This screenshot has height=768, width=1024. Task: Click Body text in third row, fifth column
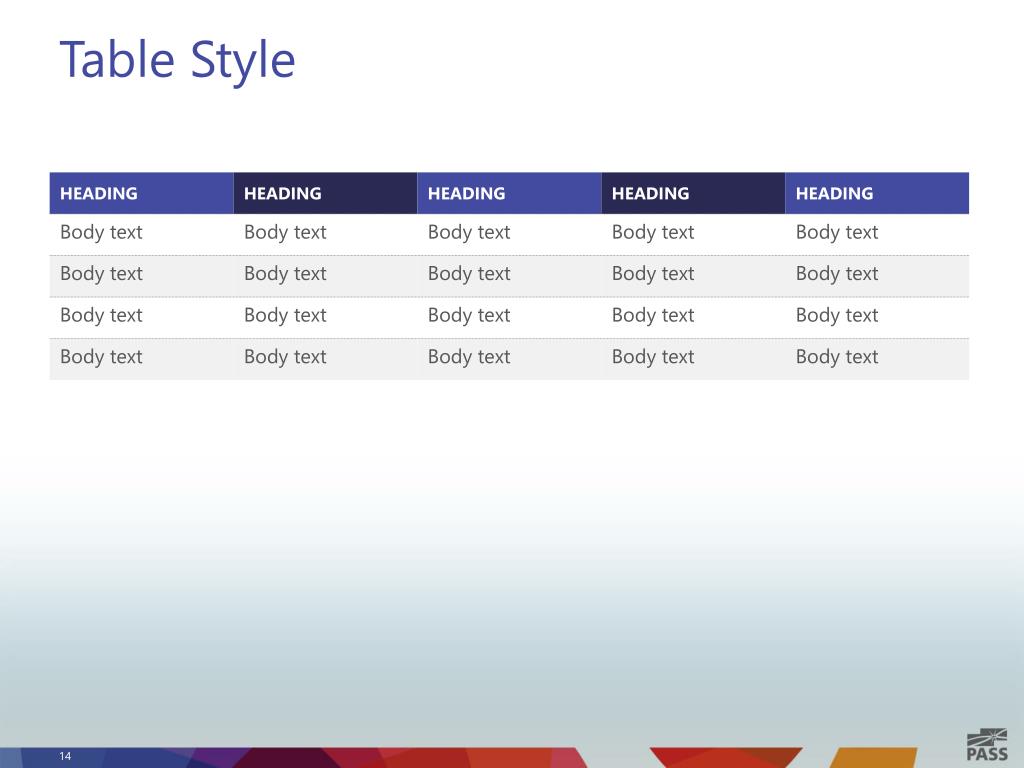pos(837,315)
